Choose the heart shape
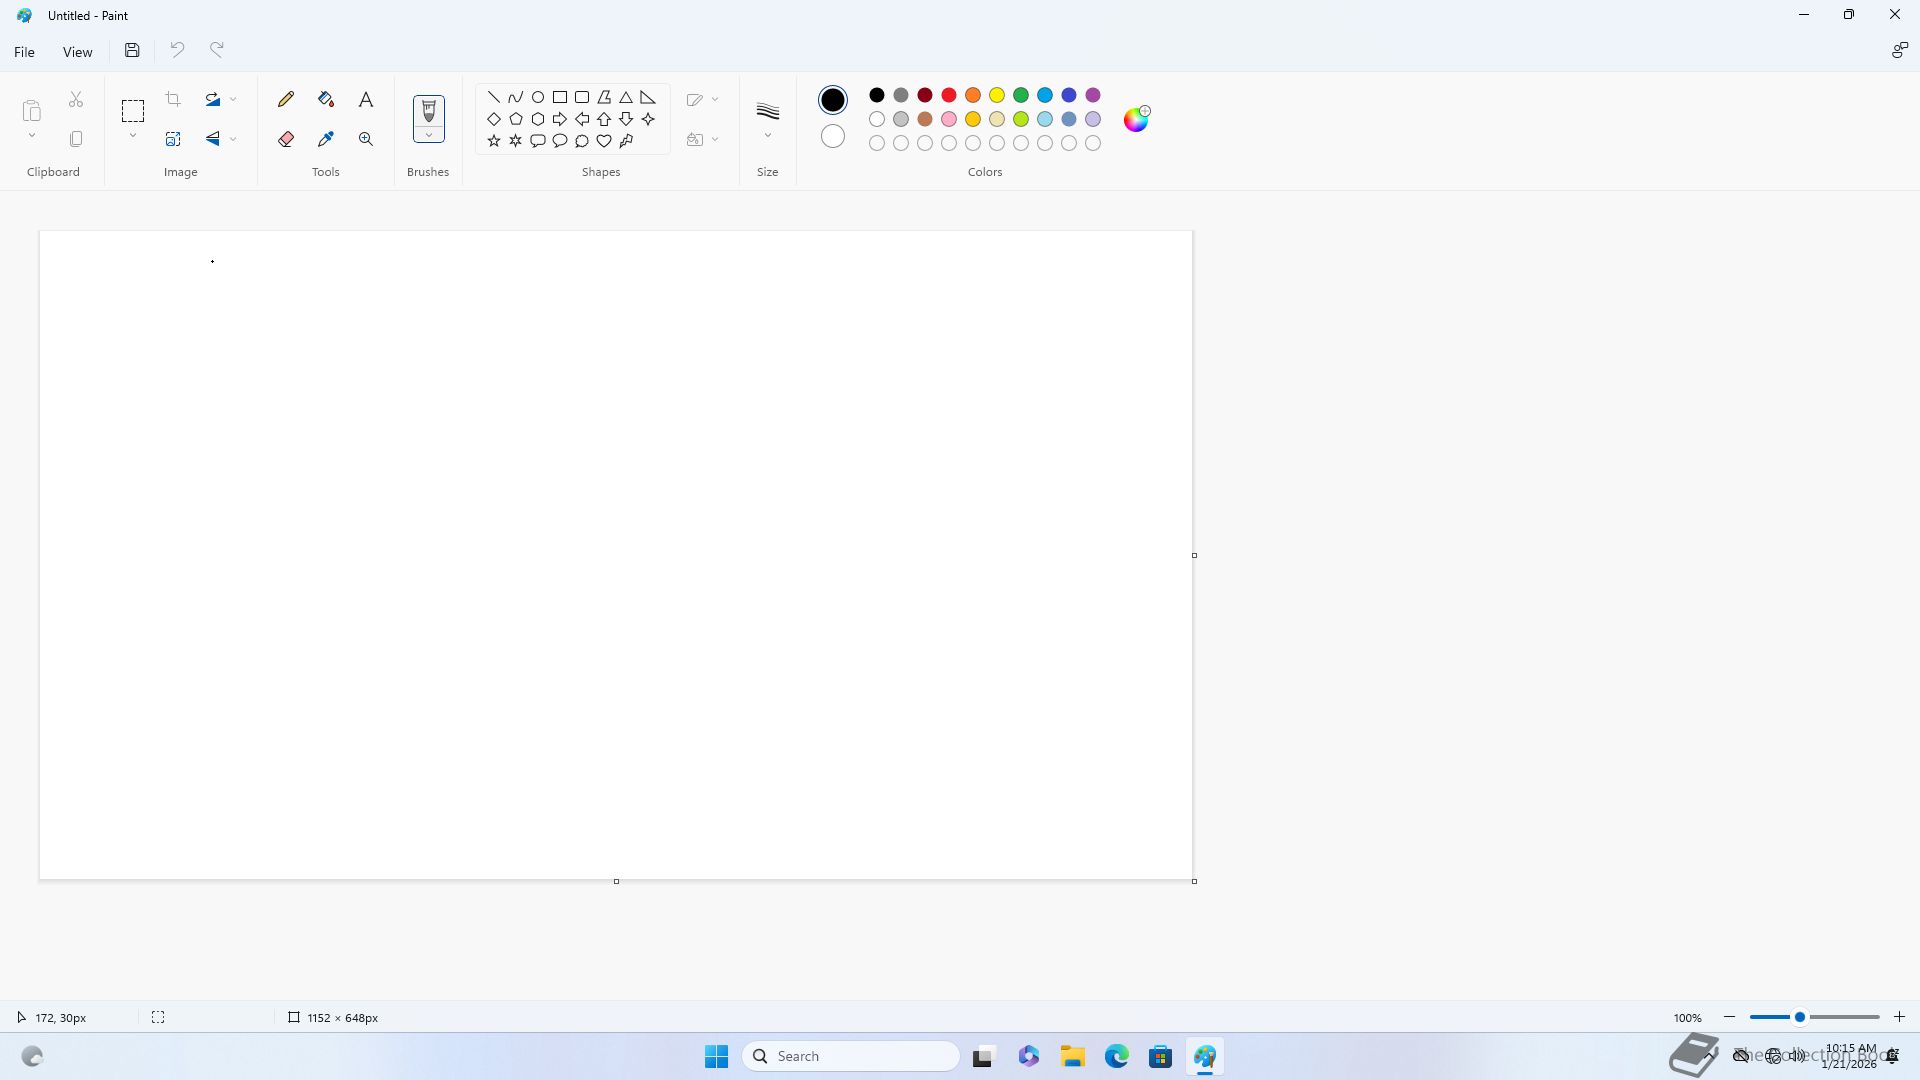Image resolution: width=1920 pixels, height=1080 pixels. [604, 141]
